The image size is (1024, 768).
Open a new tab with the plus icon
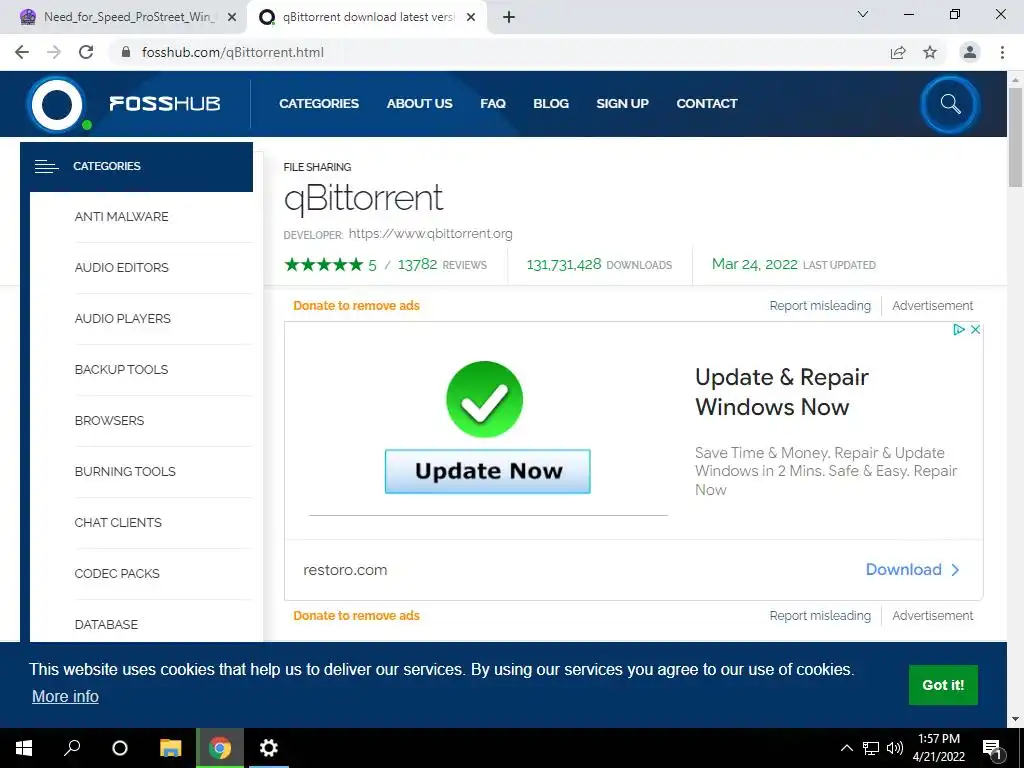coord(509,18)
